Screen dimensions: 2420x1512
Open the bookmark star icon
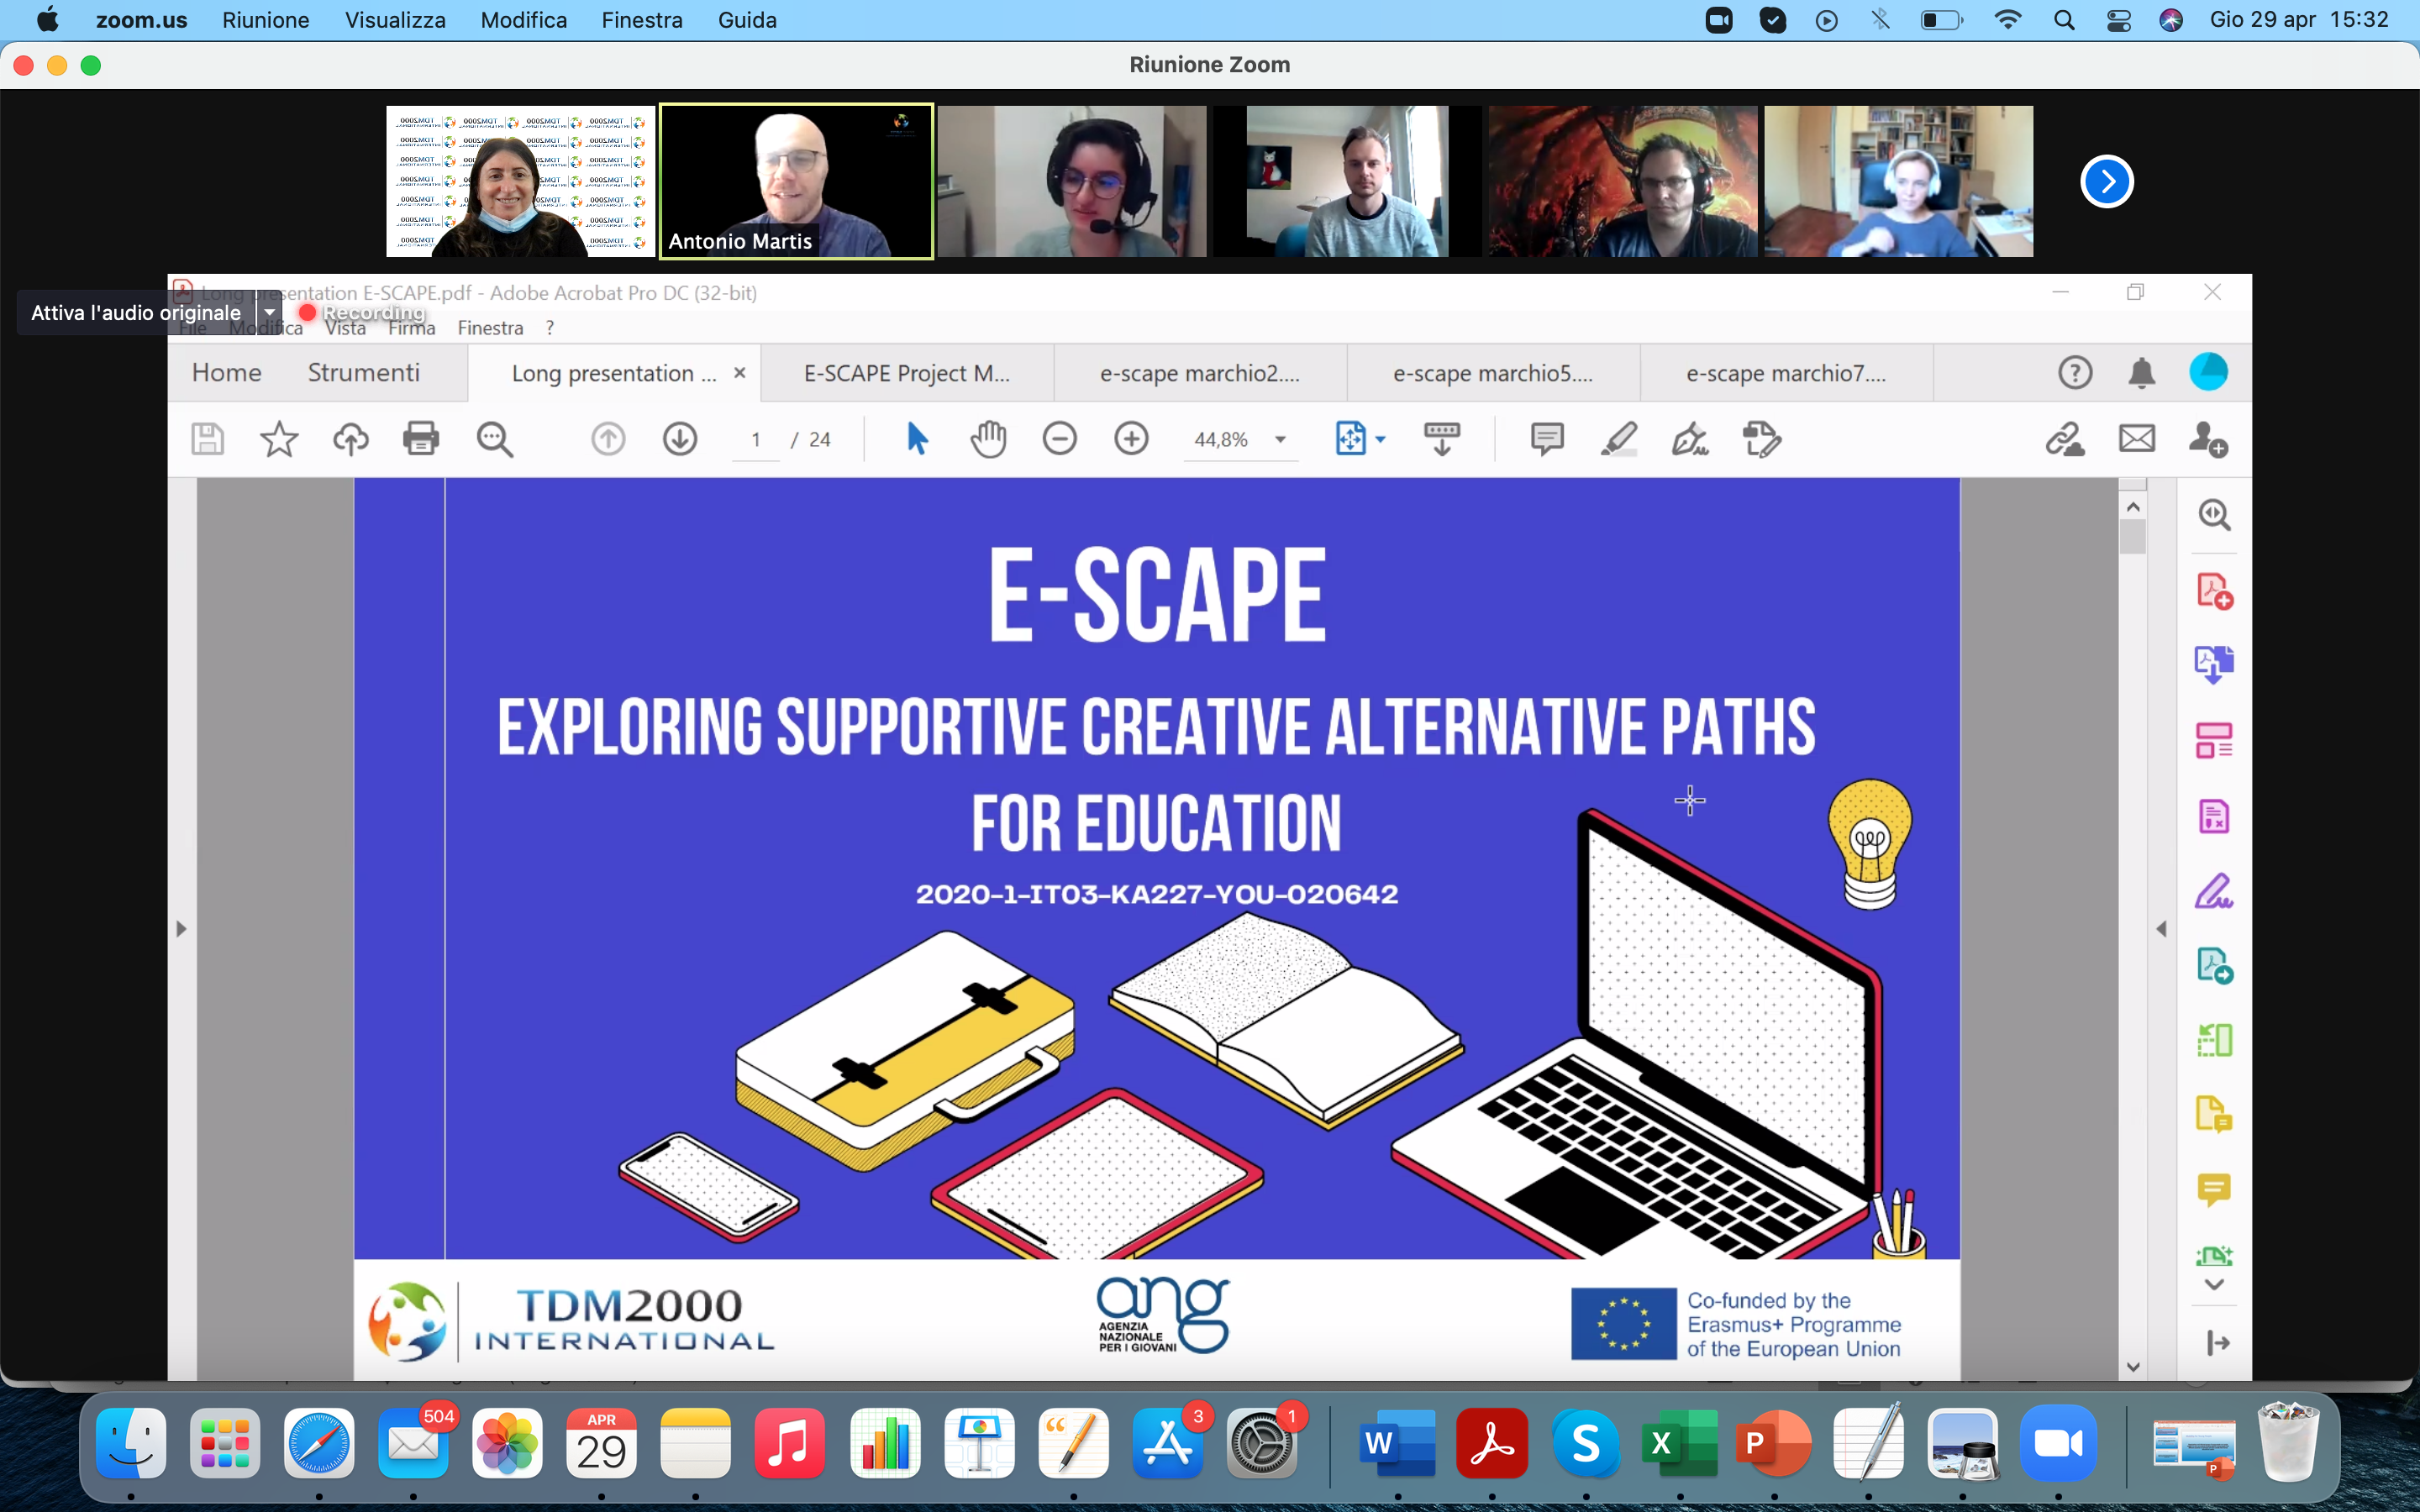click(279, 439)
